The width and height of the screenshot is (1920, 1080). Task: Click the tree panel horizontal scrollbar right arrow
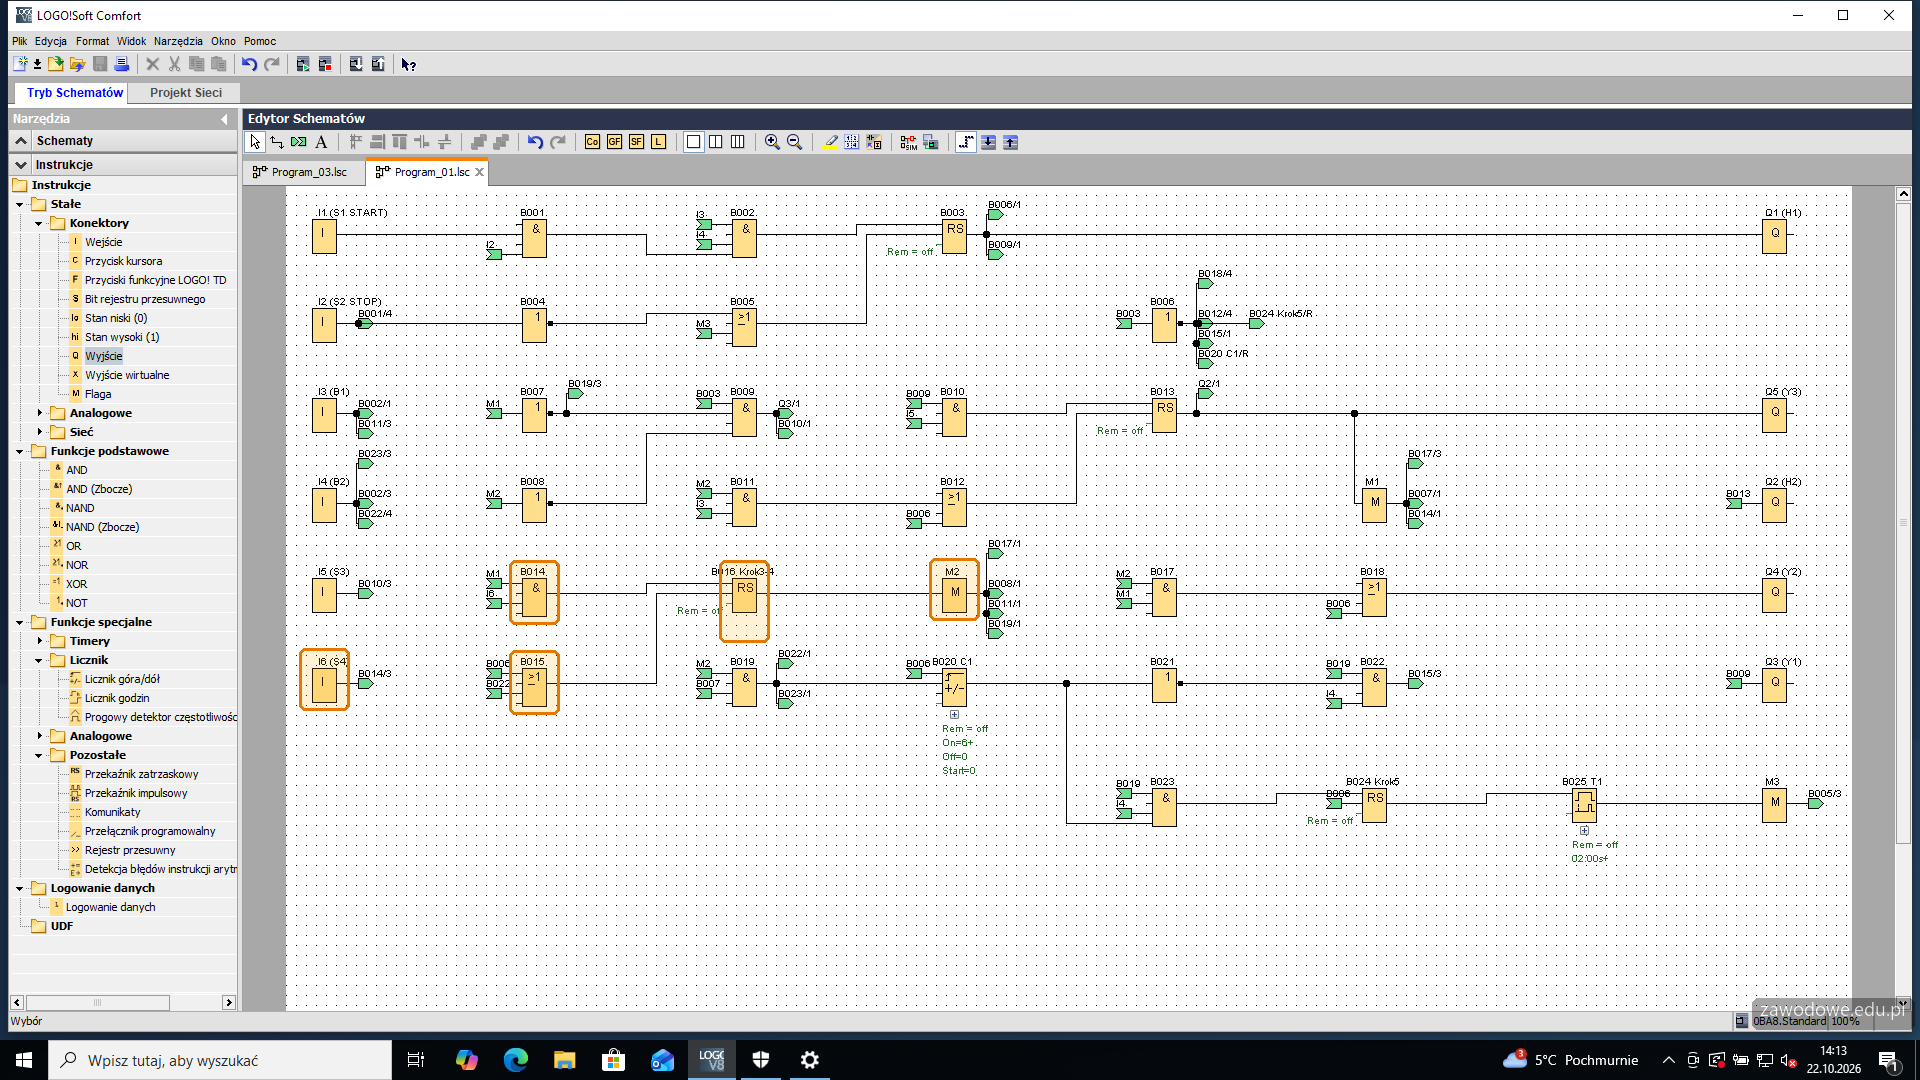pyautogui.click(x=229, y=1002)
